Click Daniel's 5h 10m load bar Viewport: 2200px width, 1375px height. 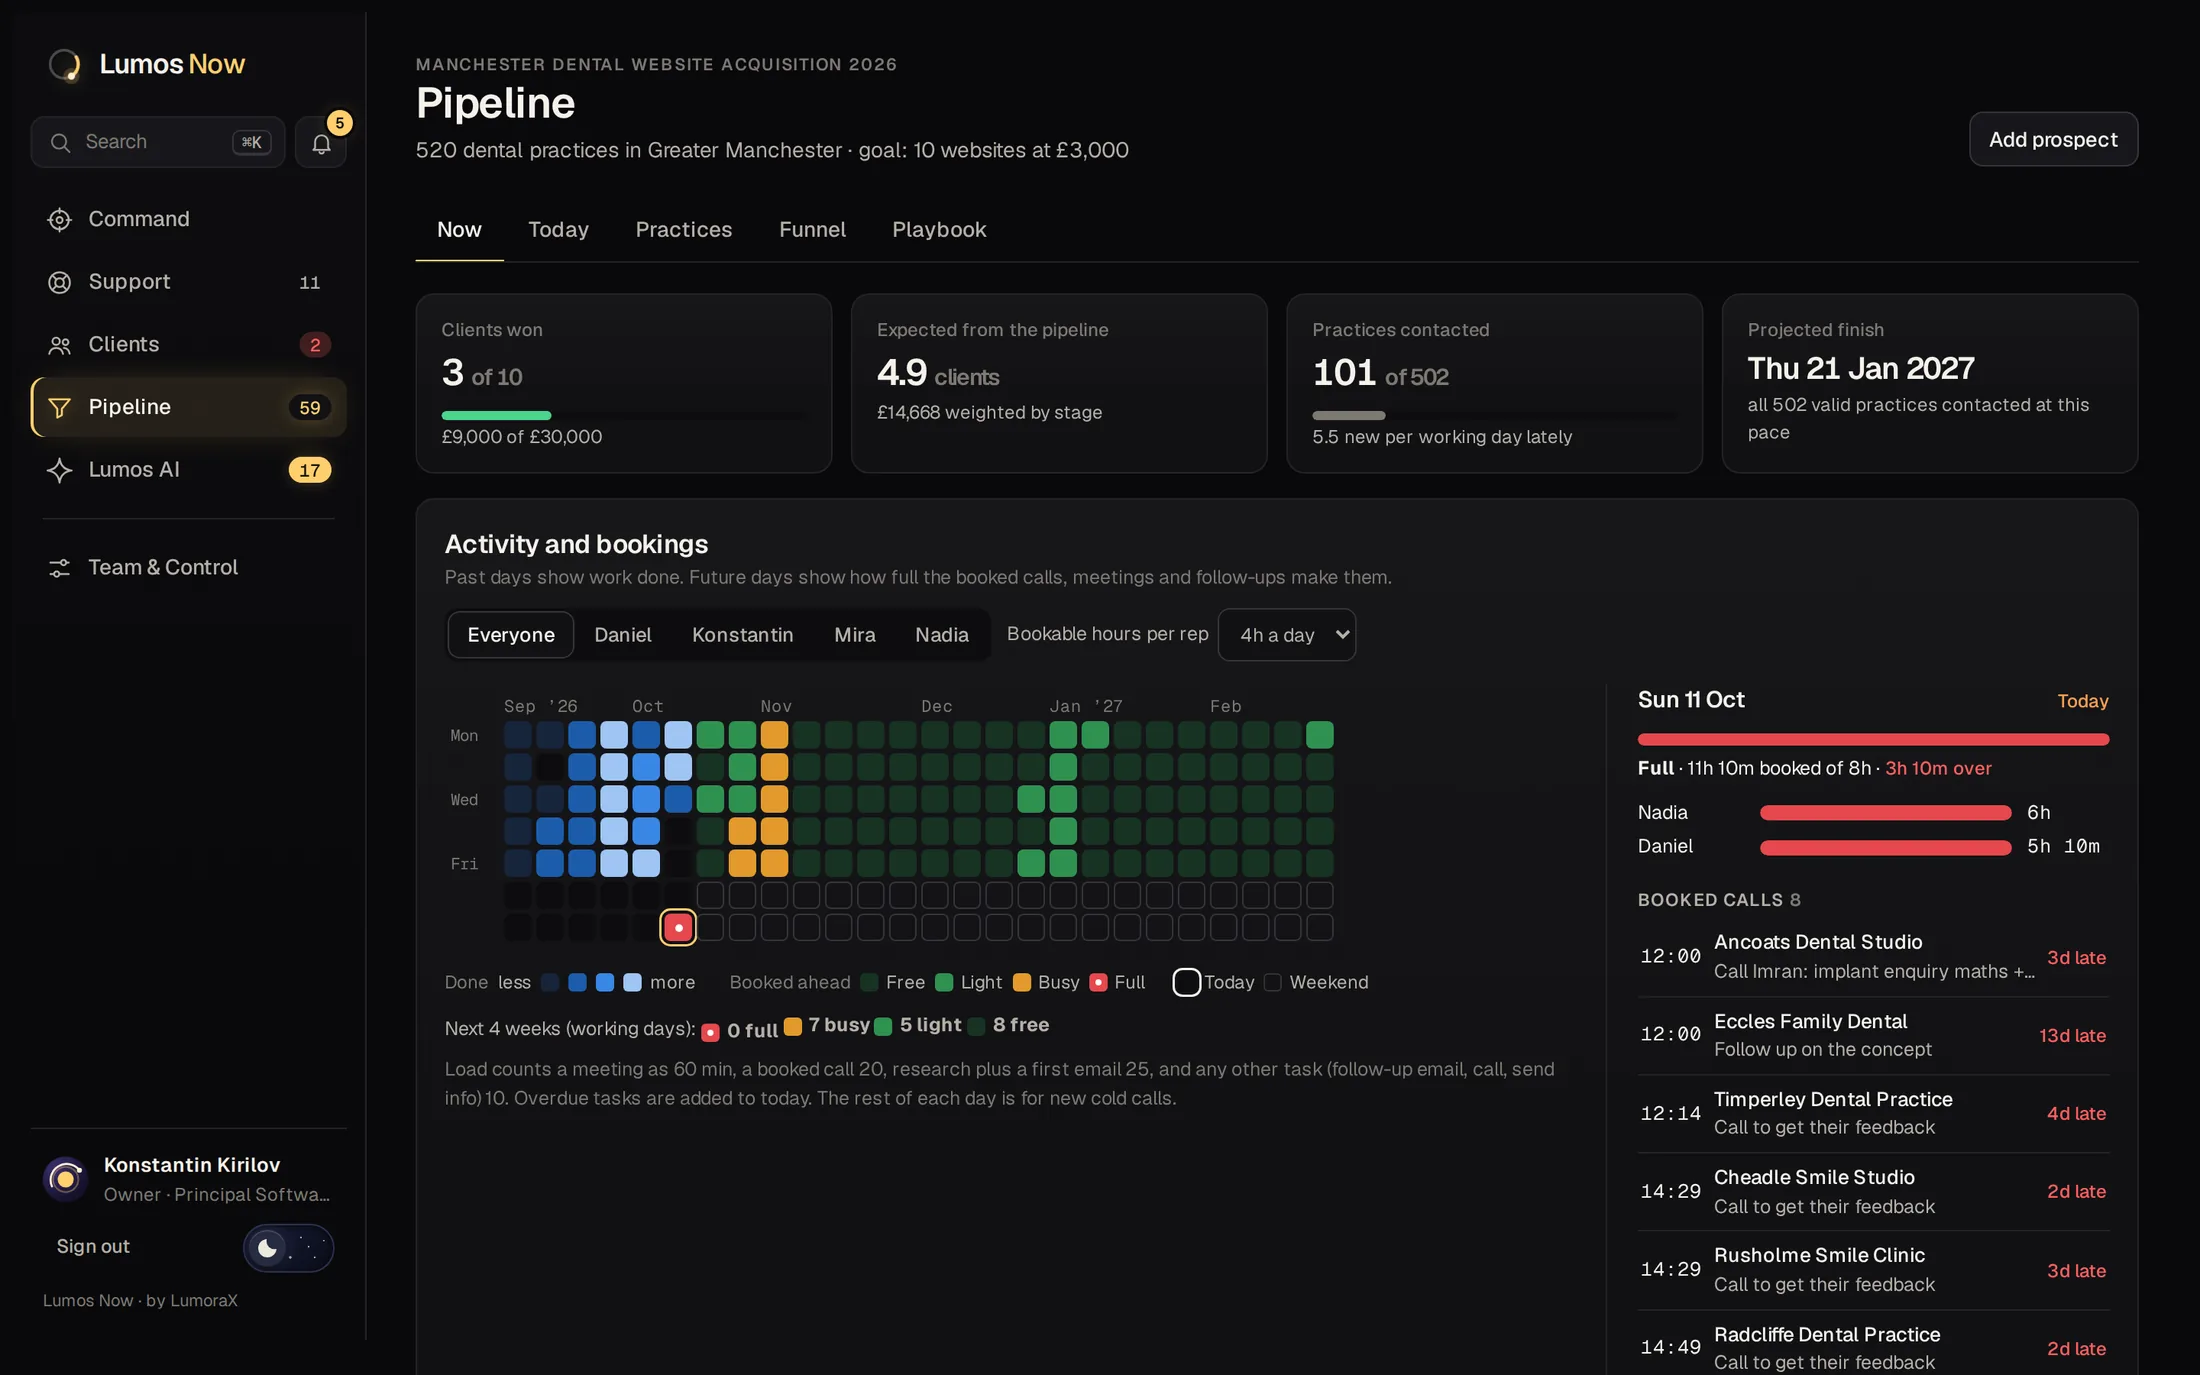pyautogui.click(x=1885, y=847)
